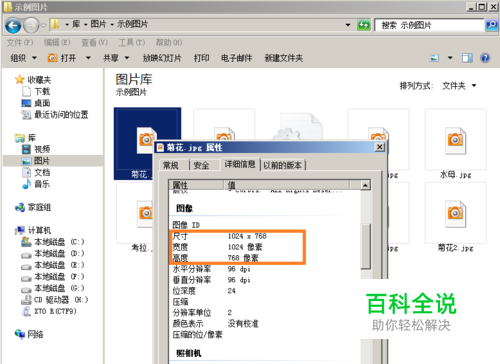Viewport: 500px width, 364px height.
Task: Click the green refresh icon in address bar
Action: coord(364,25)
